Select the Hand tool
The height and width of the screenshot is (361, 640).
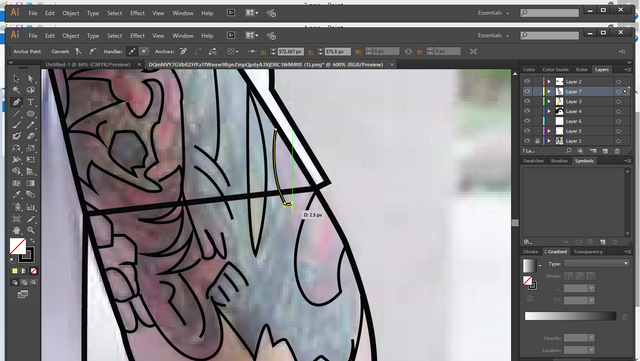coord(16,230)
